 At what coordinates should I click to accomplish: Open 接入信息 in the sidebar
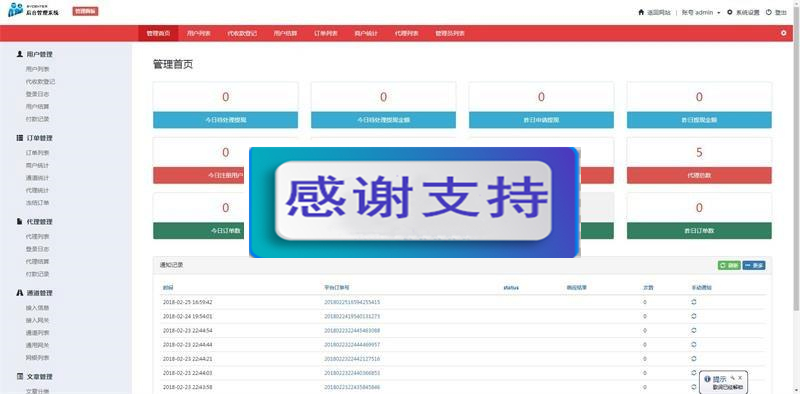(37, 308)
